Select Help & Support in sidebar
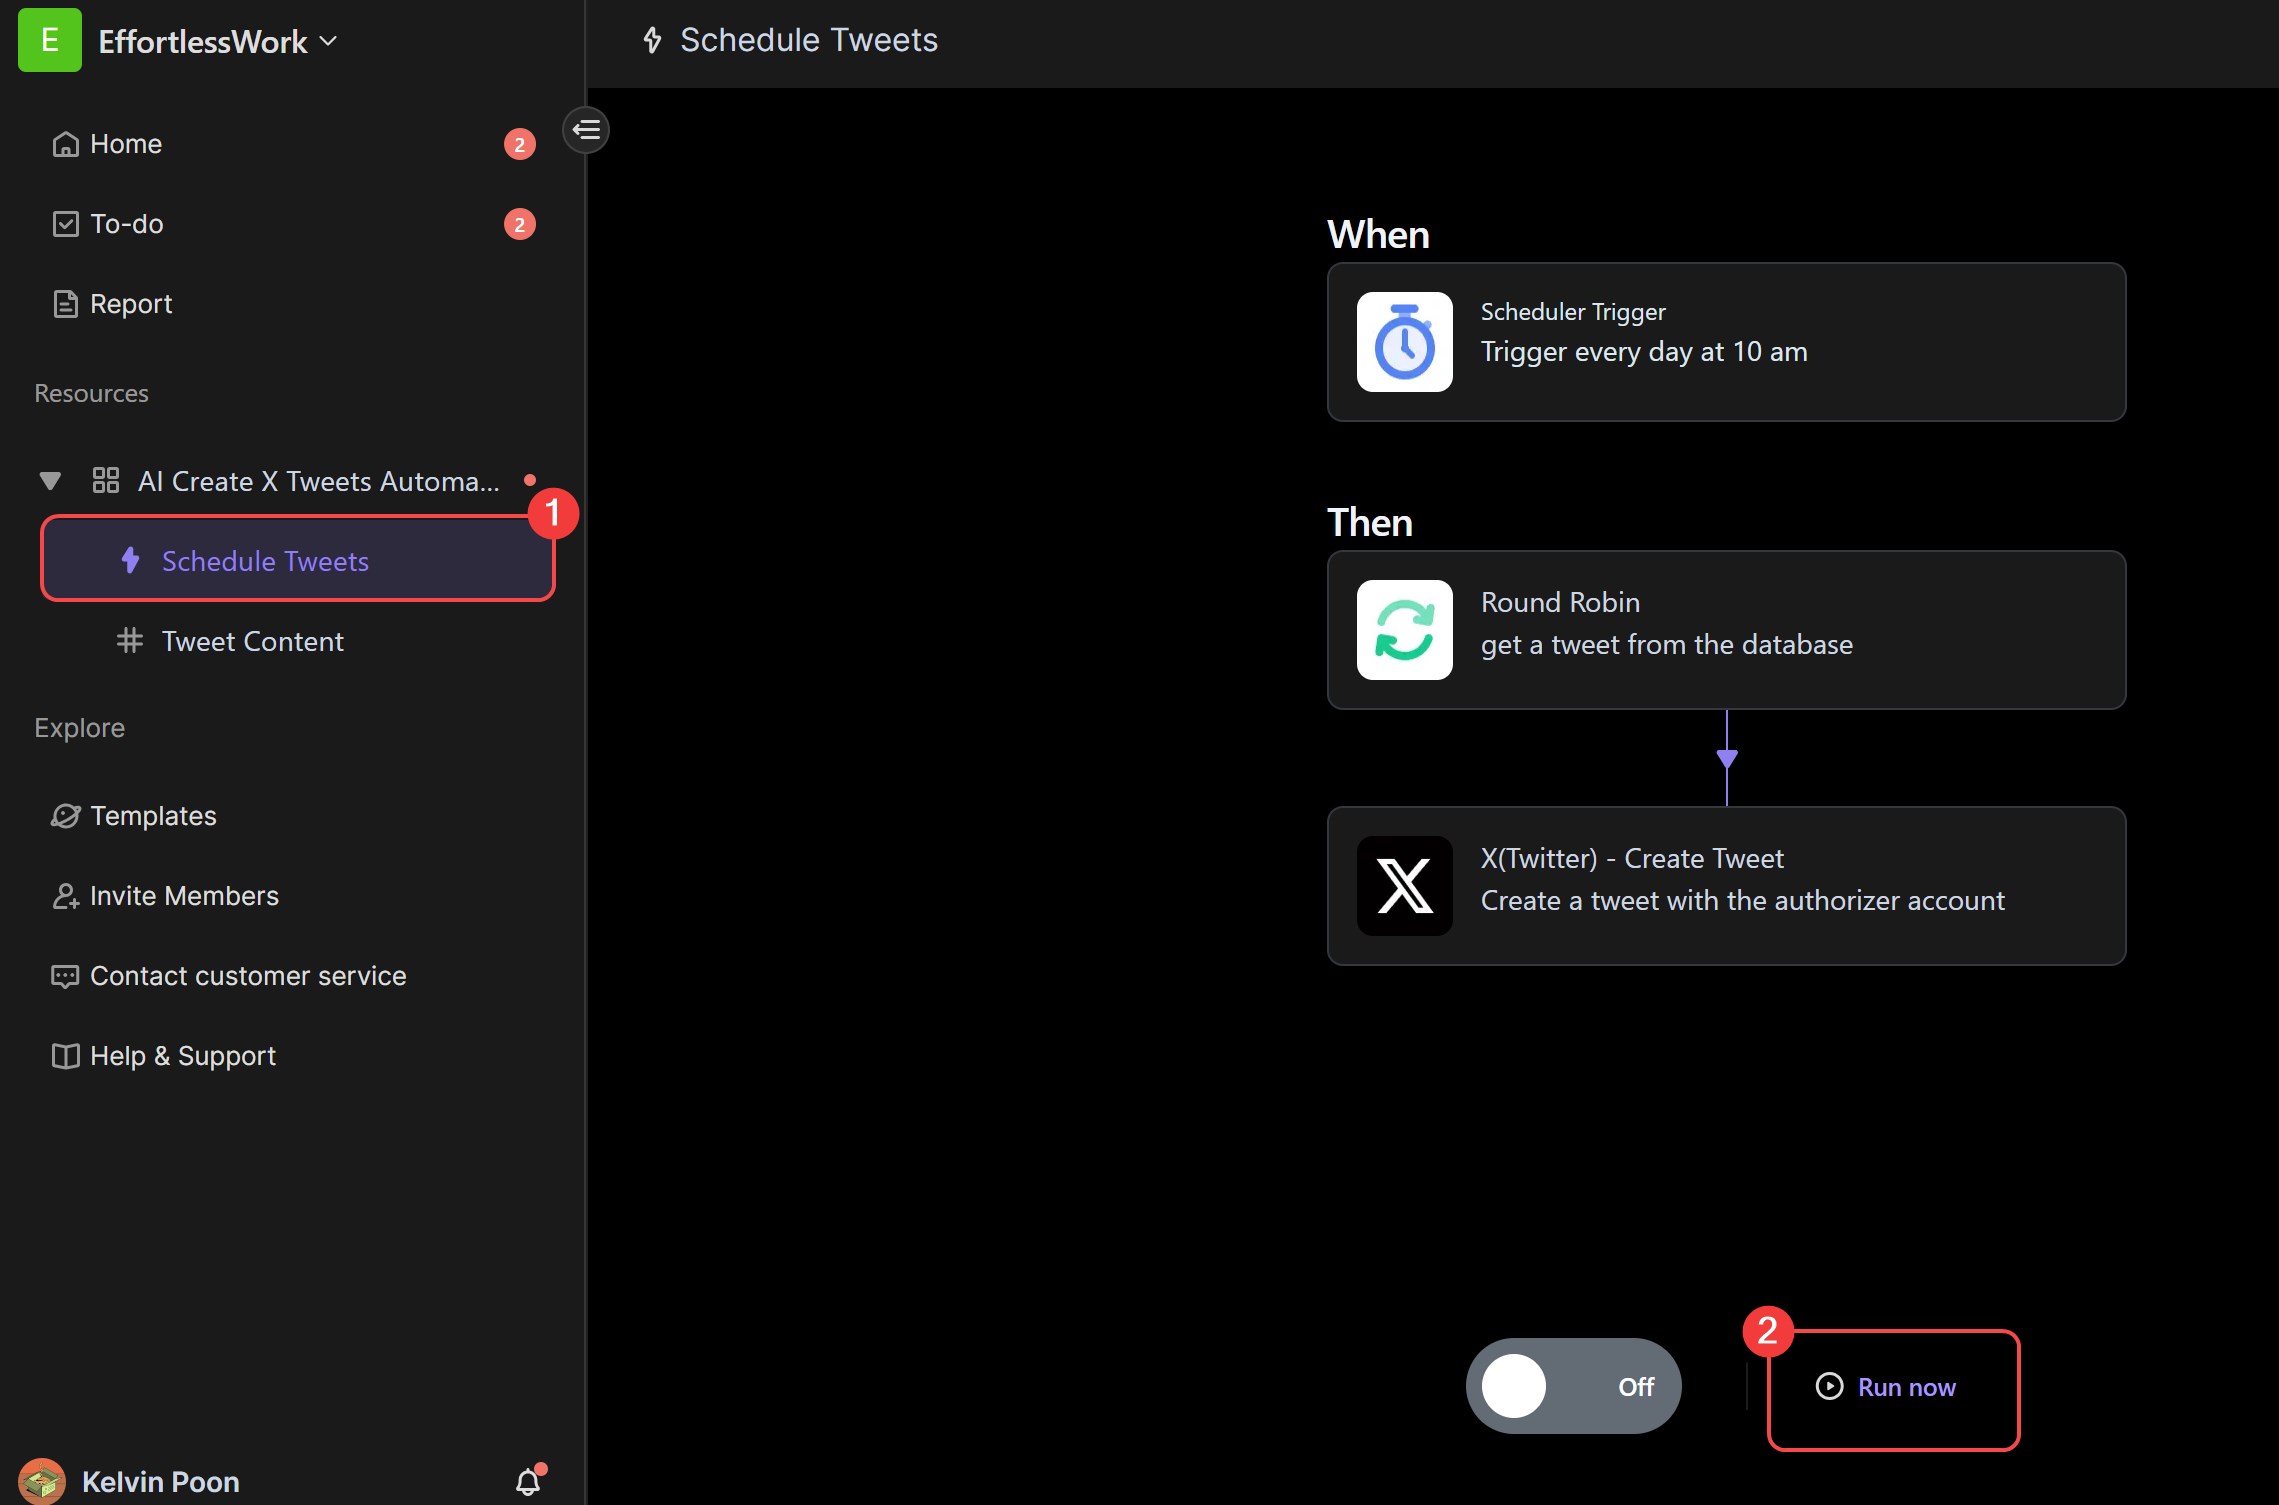This screenshot has width=2279, height=1505. pyautogui.click(x=181, y=1053)
